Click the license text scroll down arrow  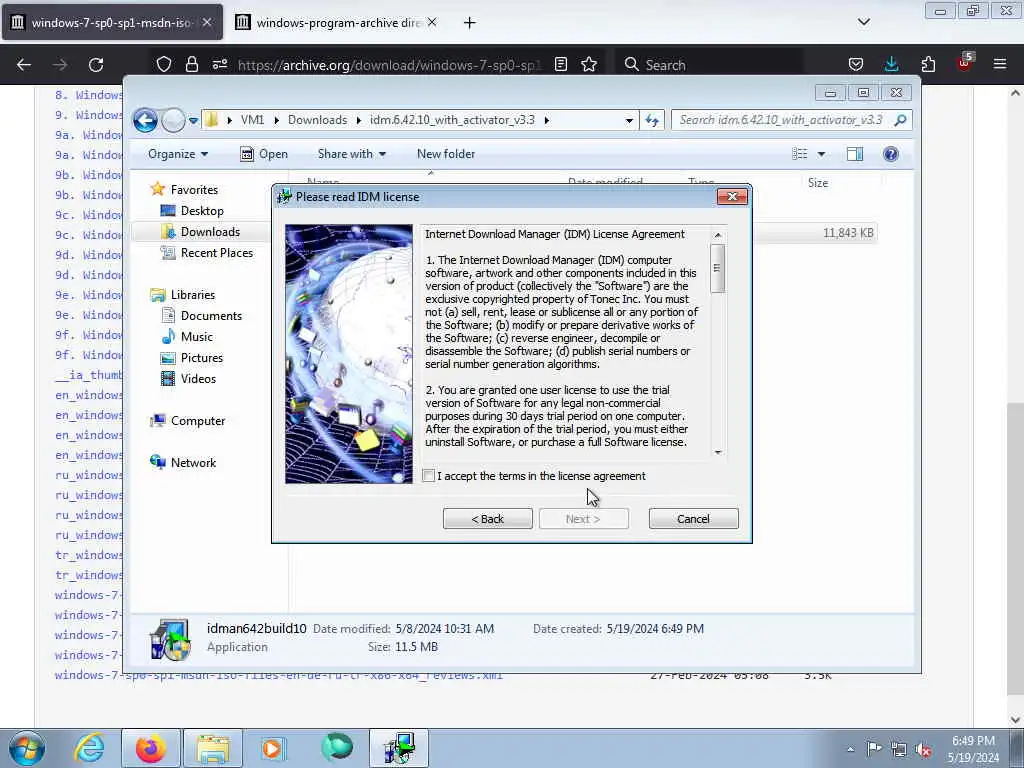(718, 452)
